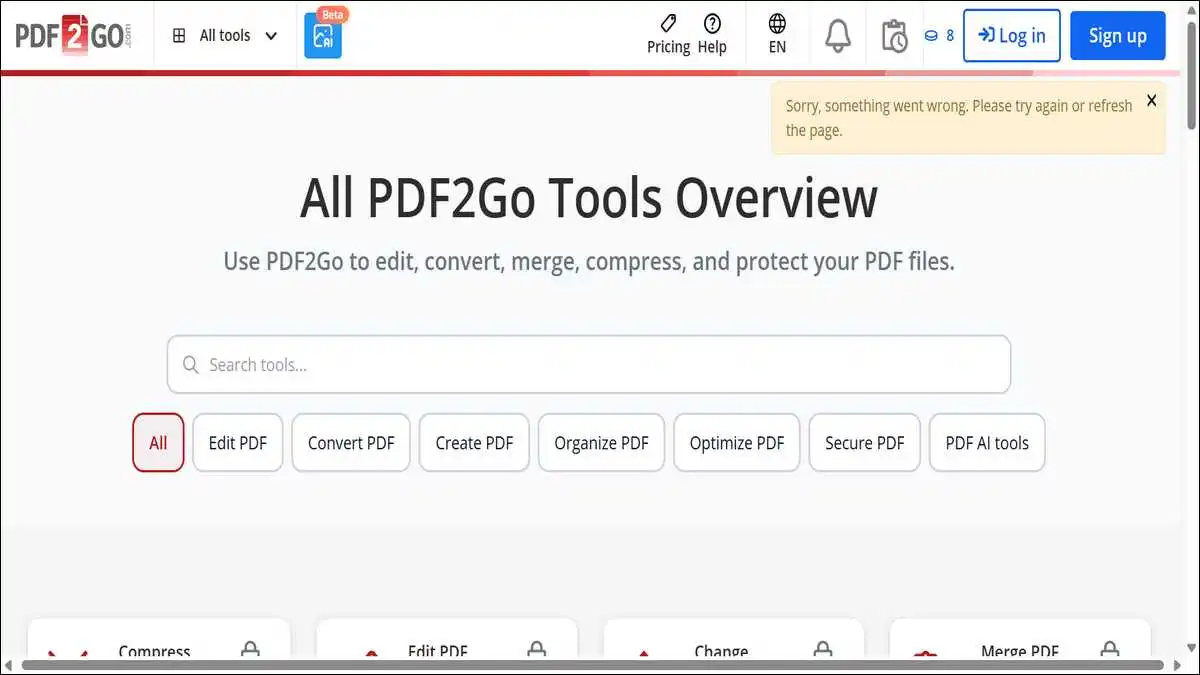Open the All tools dropdown menu

pos(225,36)
